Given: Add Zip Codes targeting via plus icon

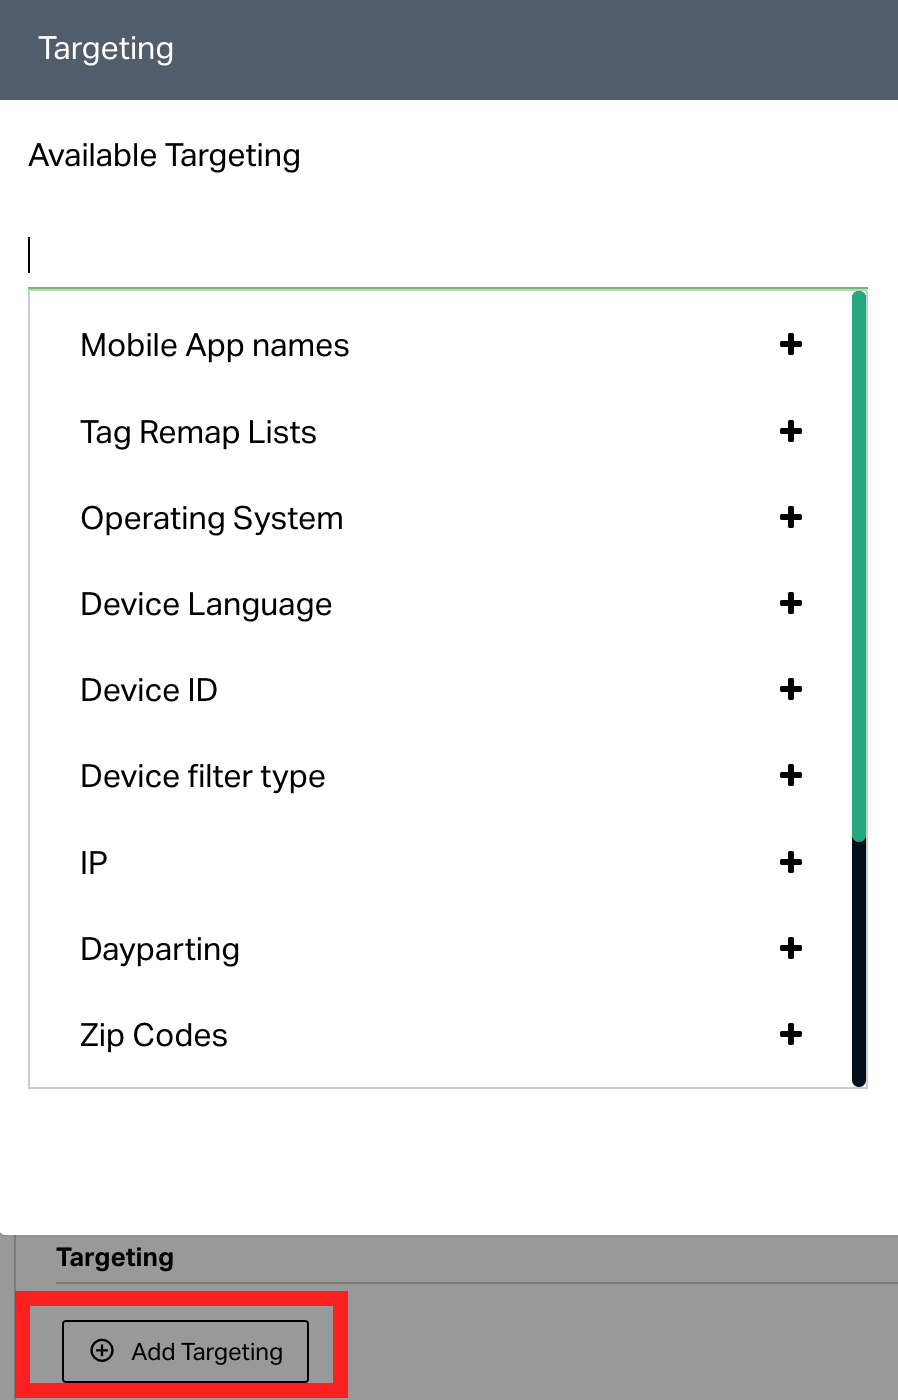Looking at the screenshot, I should 791,1034.
